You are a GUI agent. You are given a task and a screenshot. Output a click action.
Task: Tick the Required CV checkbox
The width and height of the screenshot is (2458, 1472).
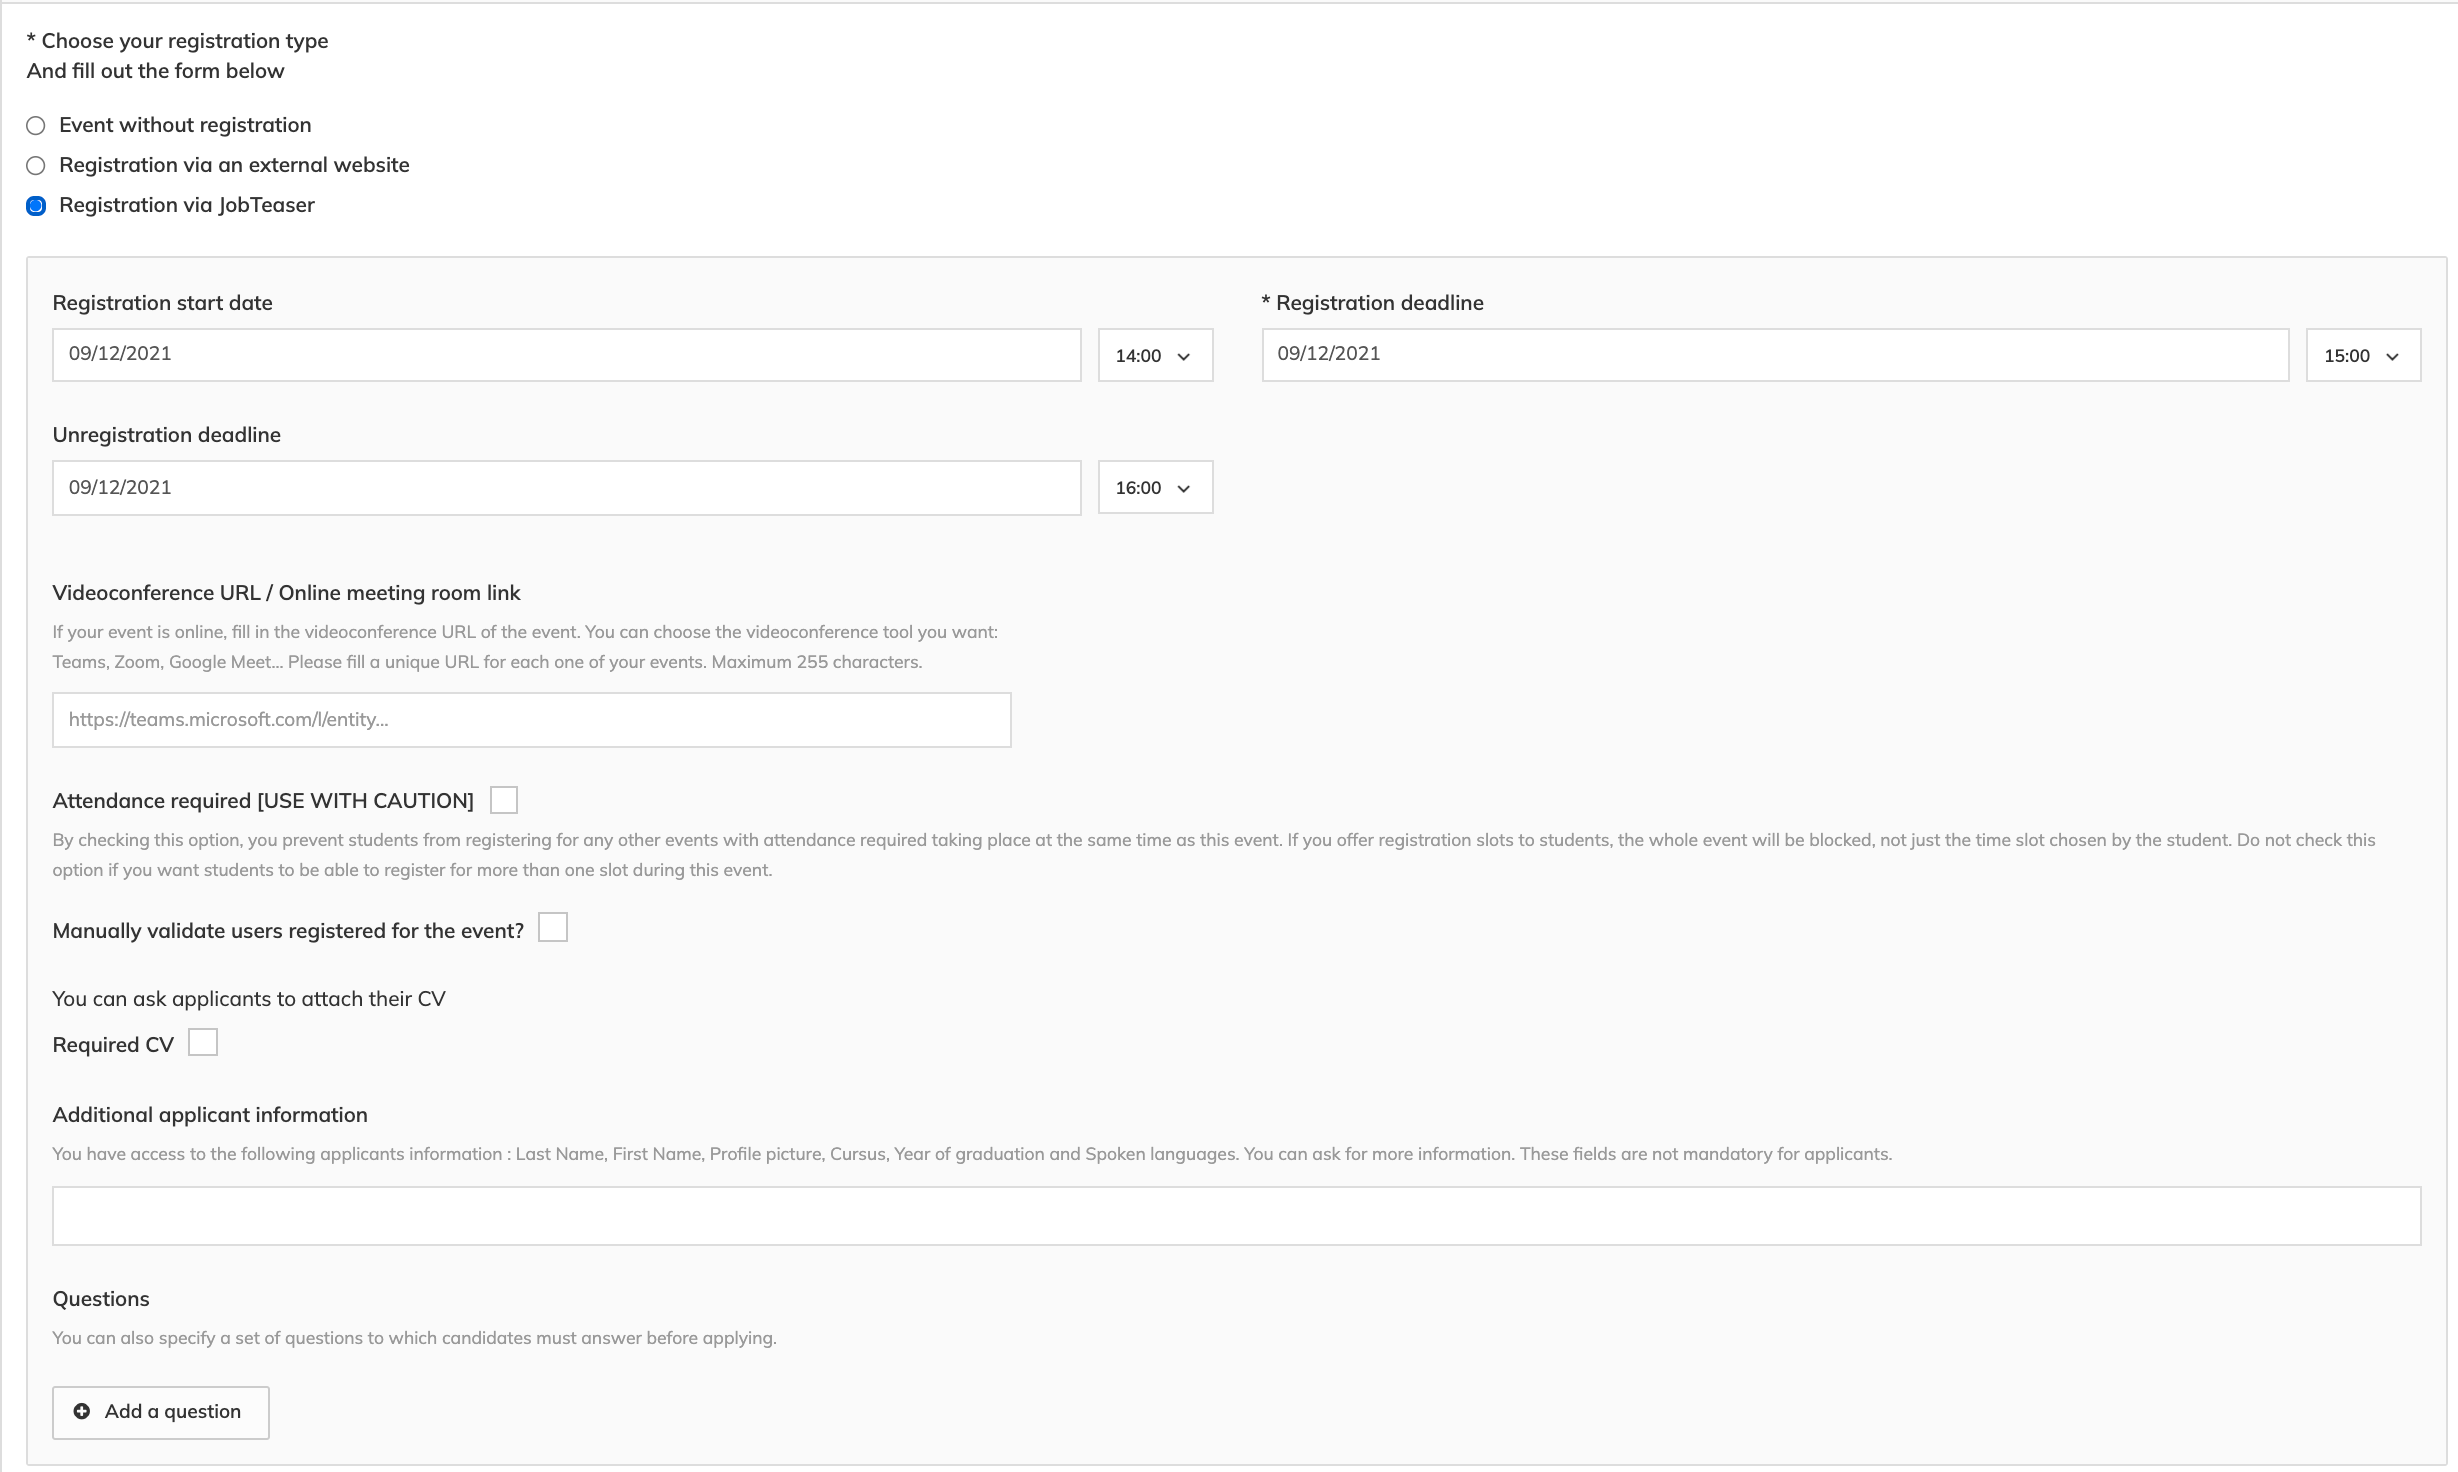(x=203, y=1043)
